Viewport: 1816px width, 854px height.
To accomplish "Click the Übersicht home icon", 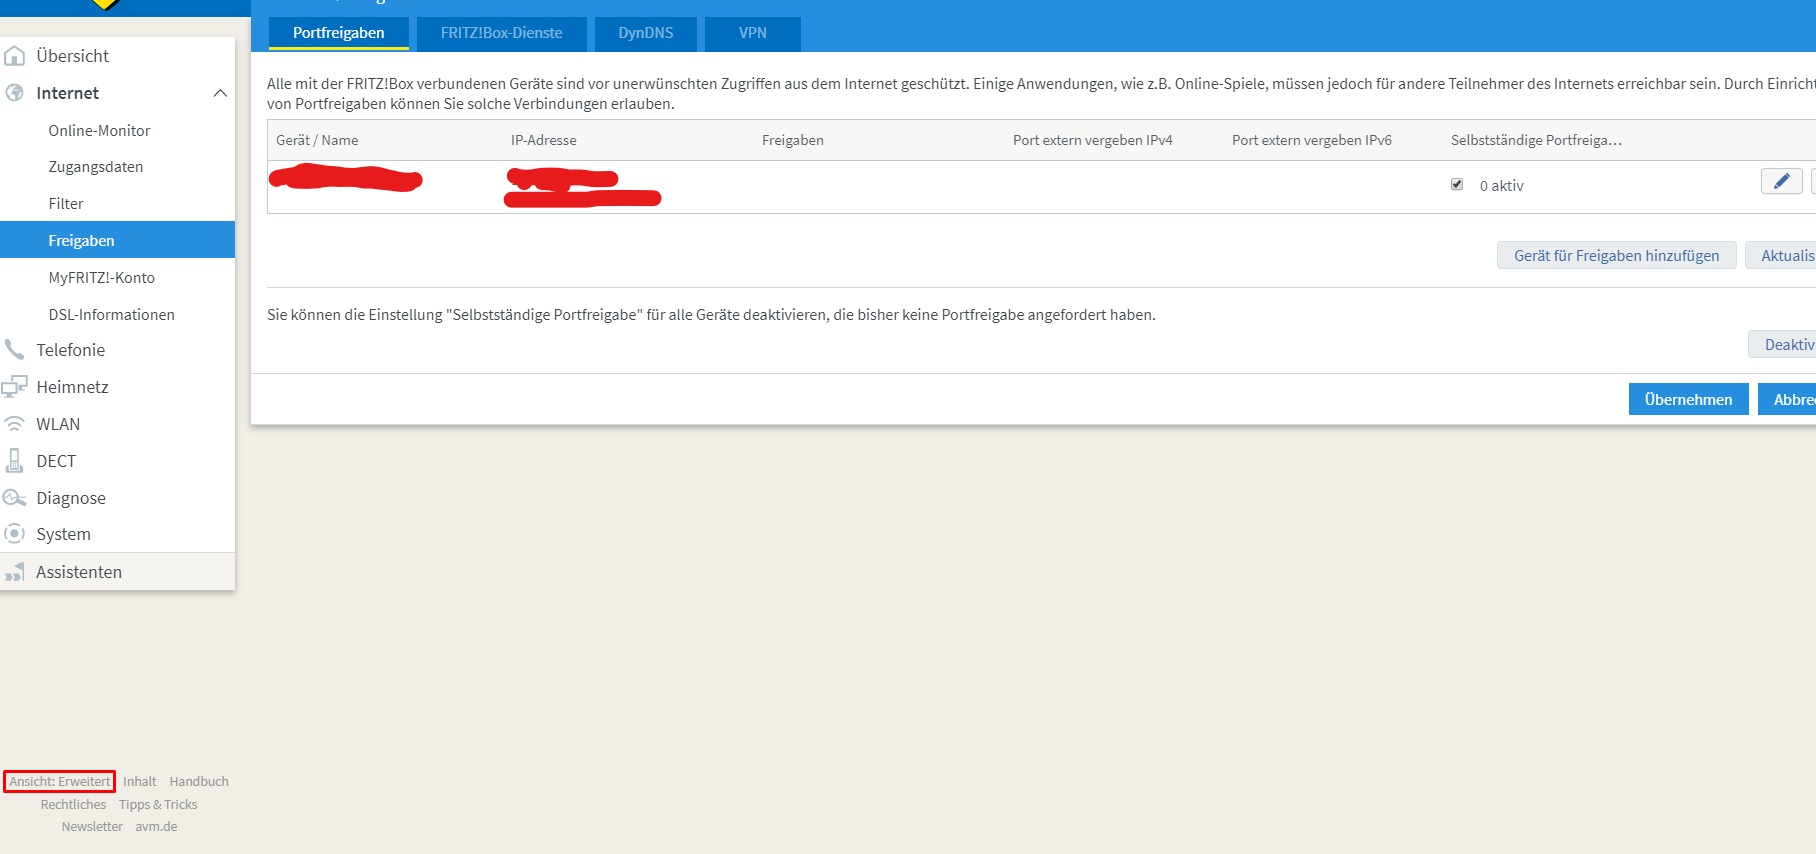I will pos(15,56).
